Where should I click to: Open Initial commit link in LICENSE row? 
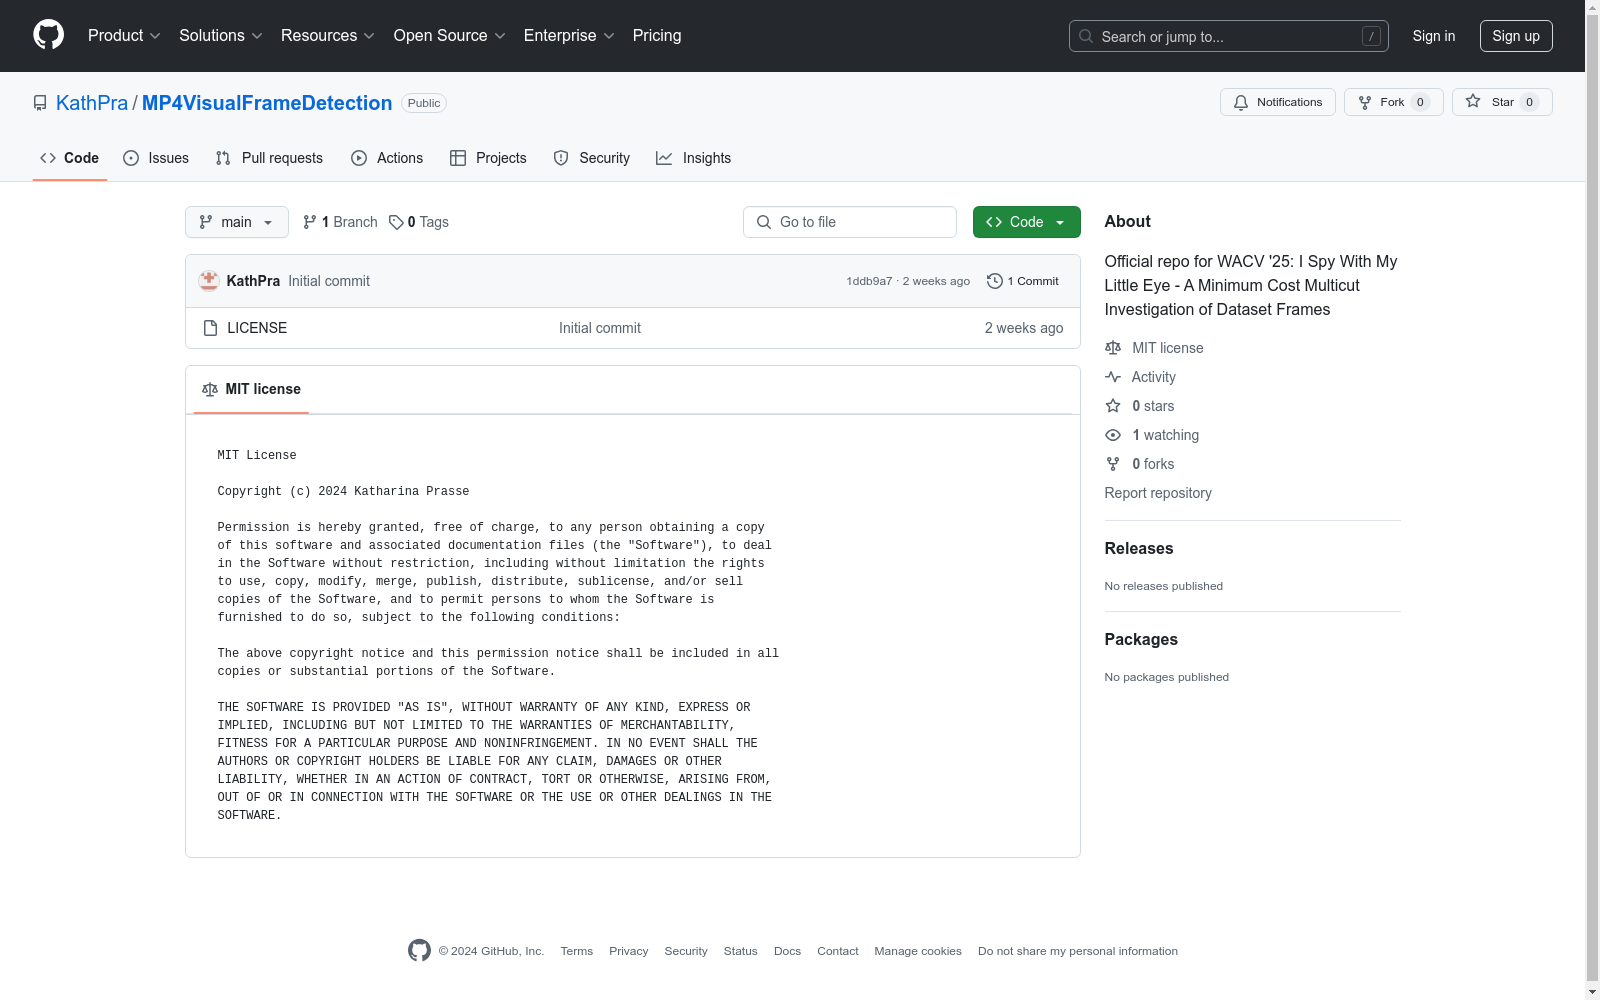pos(600,328)
